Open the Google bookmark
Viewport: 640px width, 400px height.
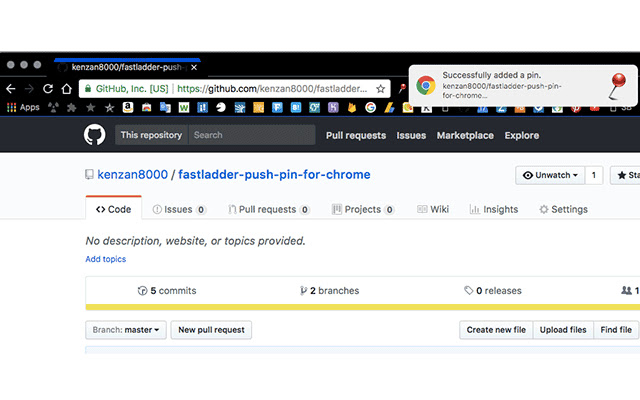pyautogui.click(x=370, y=107)
